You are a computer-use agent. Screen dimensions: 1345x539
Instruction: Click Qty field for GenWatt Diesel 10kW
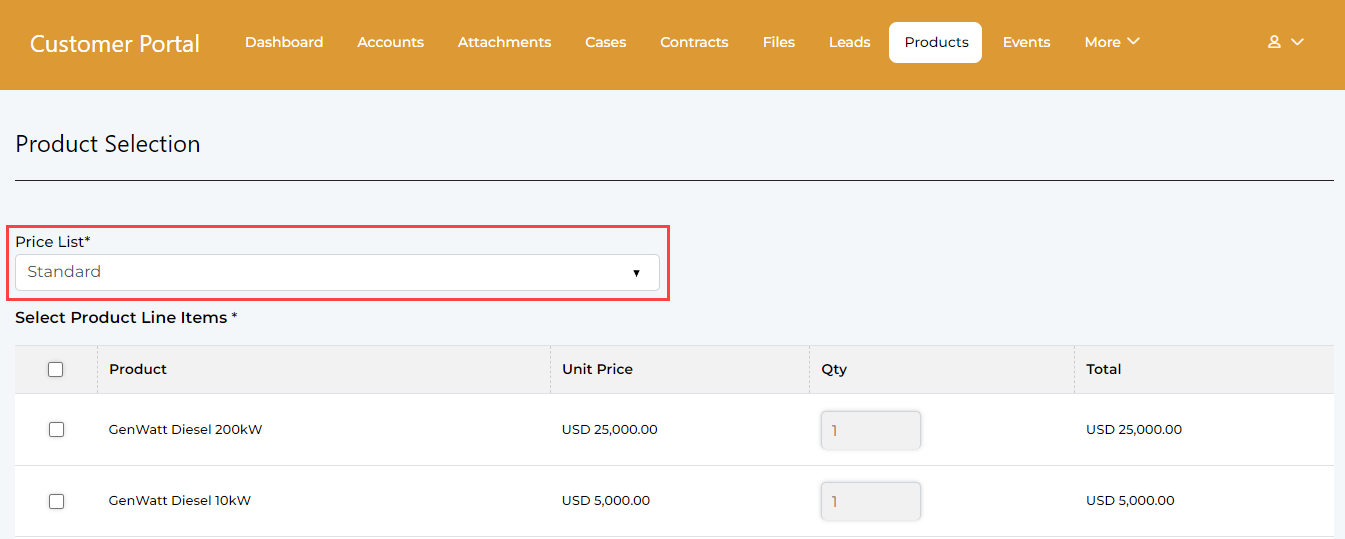coord(870,501)
